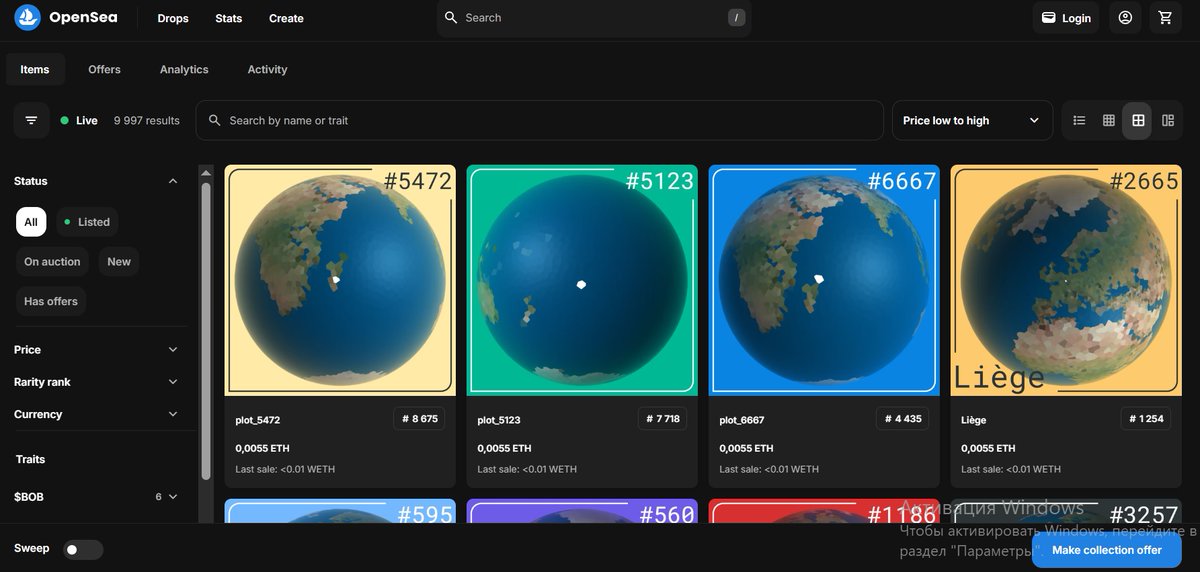Screen dimensions: 1200x572
Task: Click the sidebar vertical scrollbar
Action: (206, 330)
